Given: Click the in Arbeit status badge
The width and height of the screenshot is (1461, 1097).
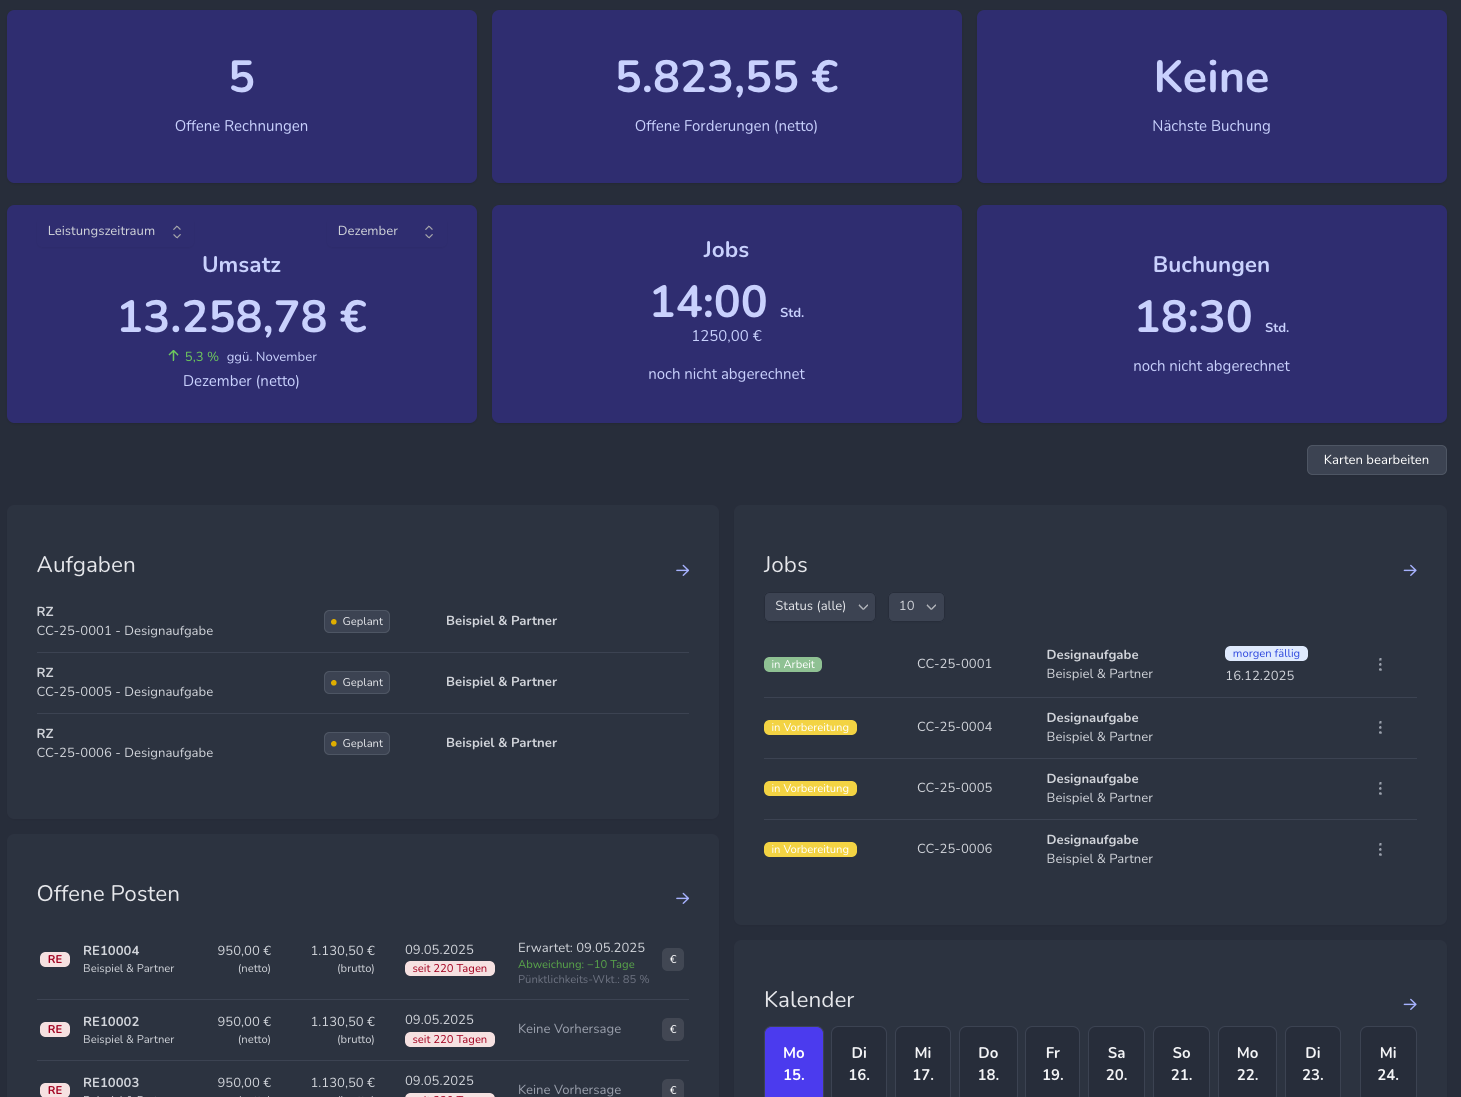Looking at the screenshot, I should (x=792, y=664).
